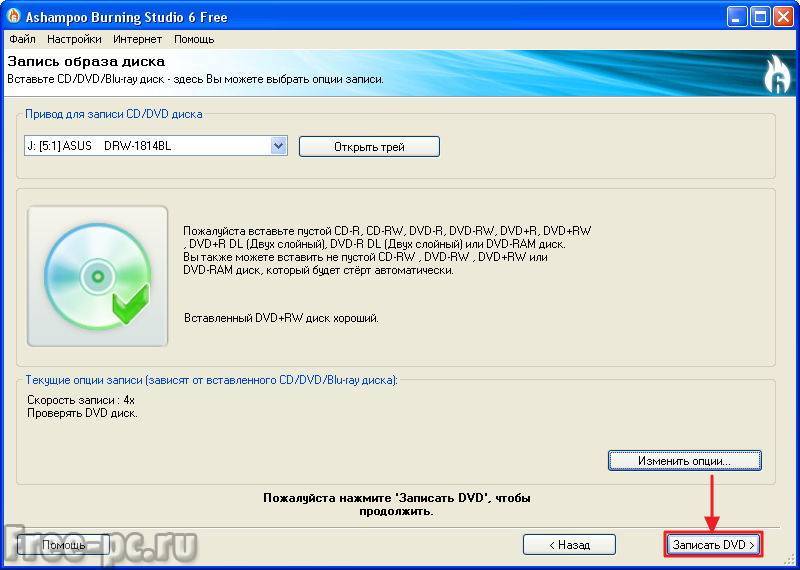The image size is (800, 570).
Task: Minimize the Ashampoo Burning Studio window
Action: click(x=737, y=17)
